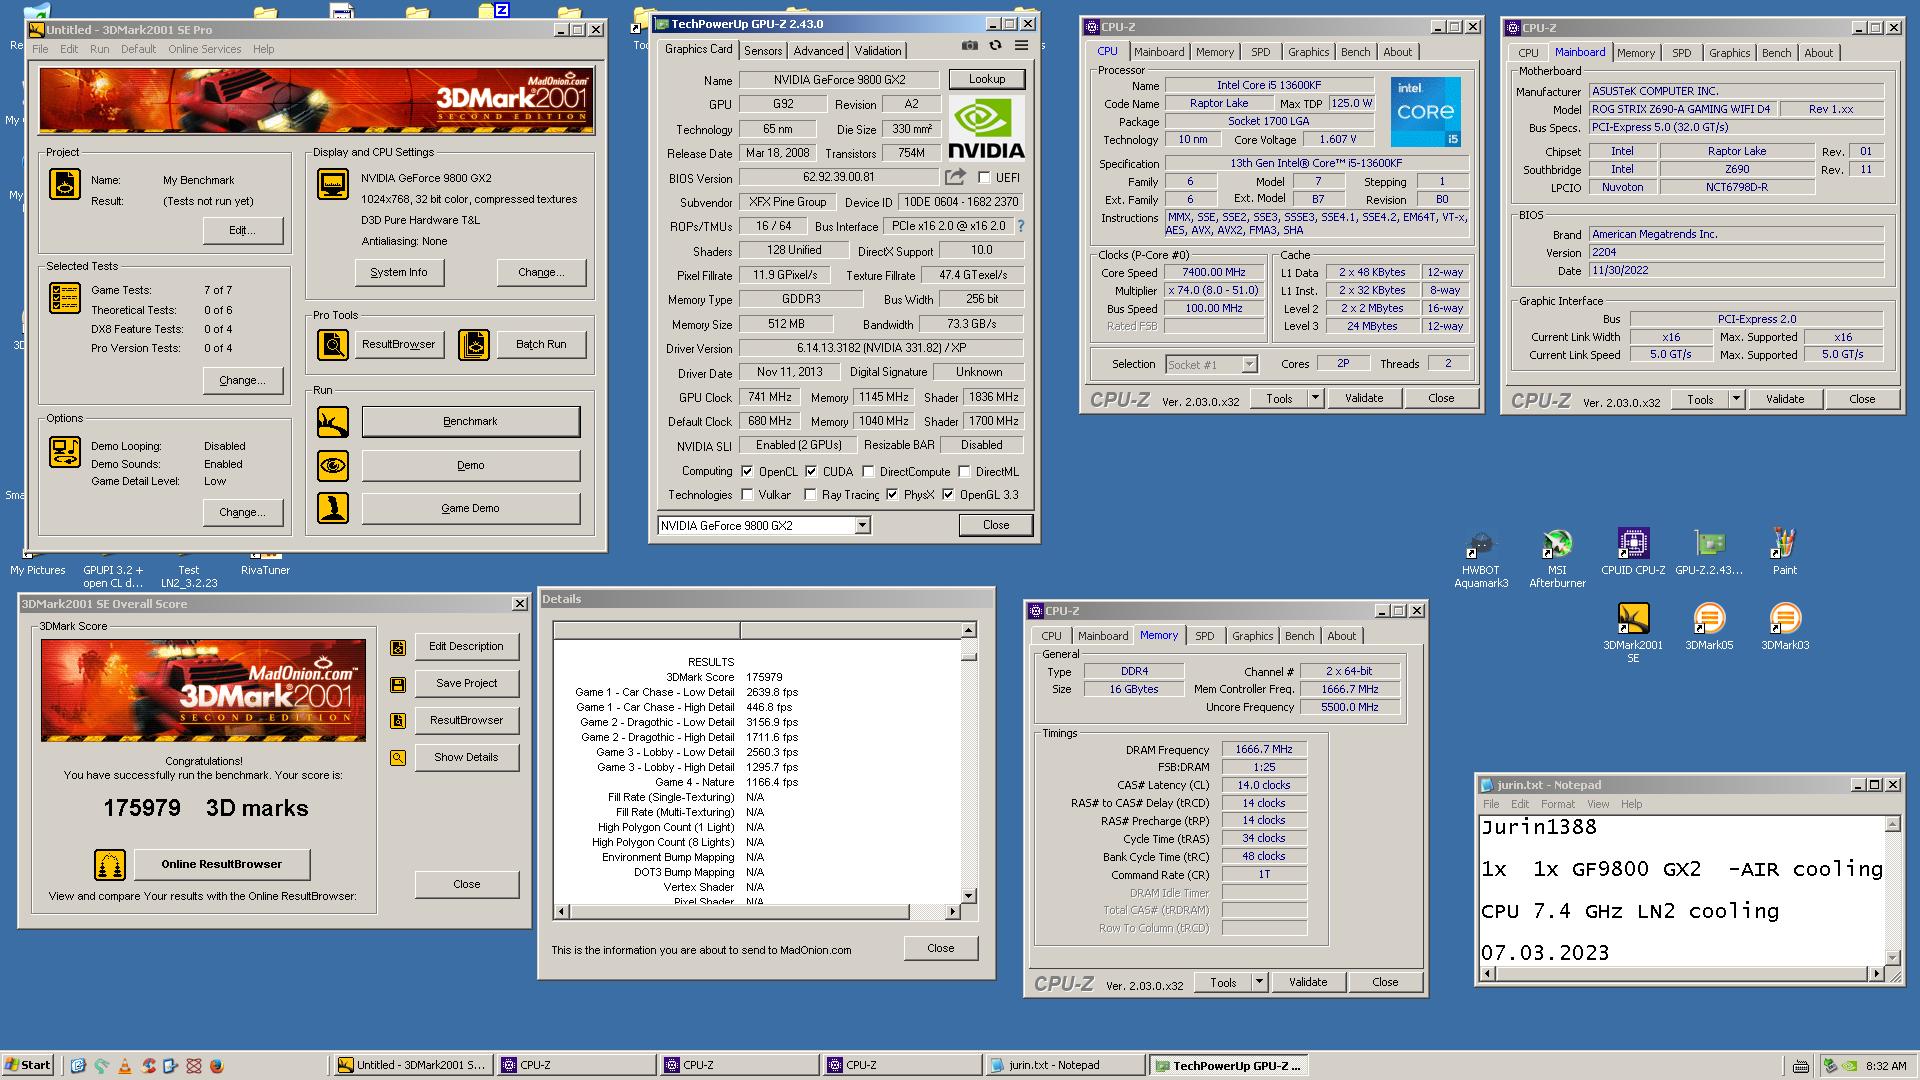Screen dimensions: 1920x1080
Task: Toggle the Ray Tracing checkbox
Action: [810, 495]
